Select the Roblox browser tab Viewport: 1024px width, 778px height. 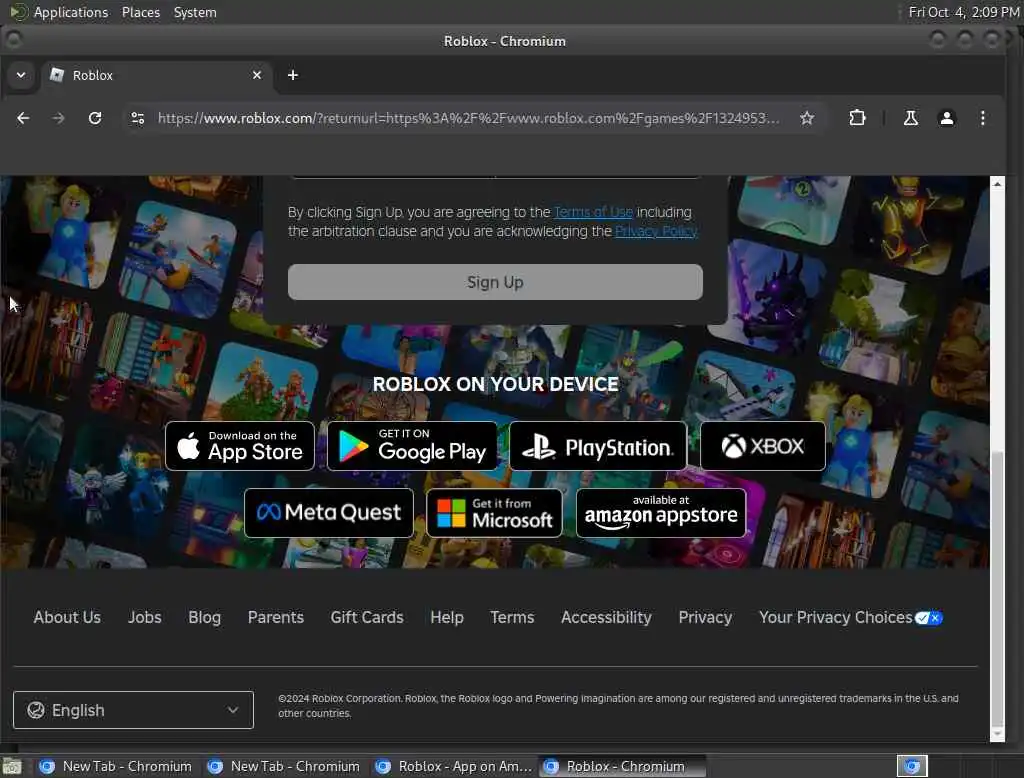pos(156,76)
